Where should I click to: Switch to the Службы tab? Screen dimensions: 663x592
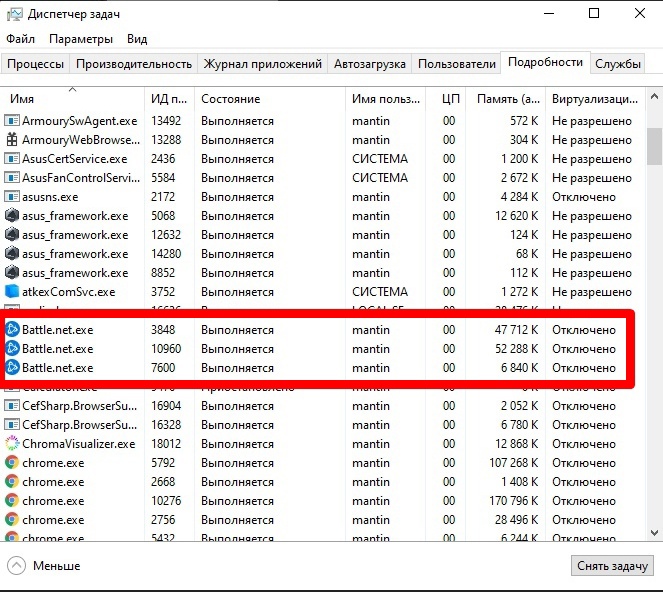(618, 64)
